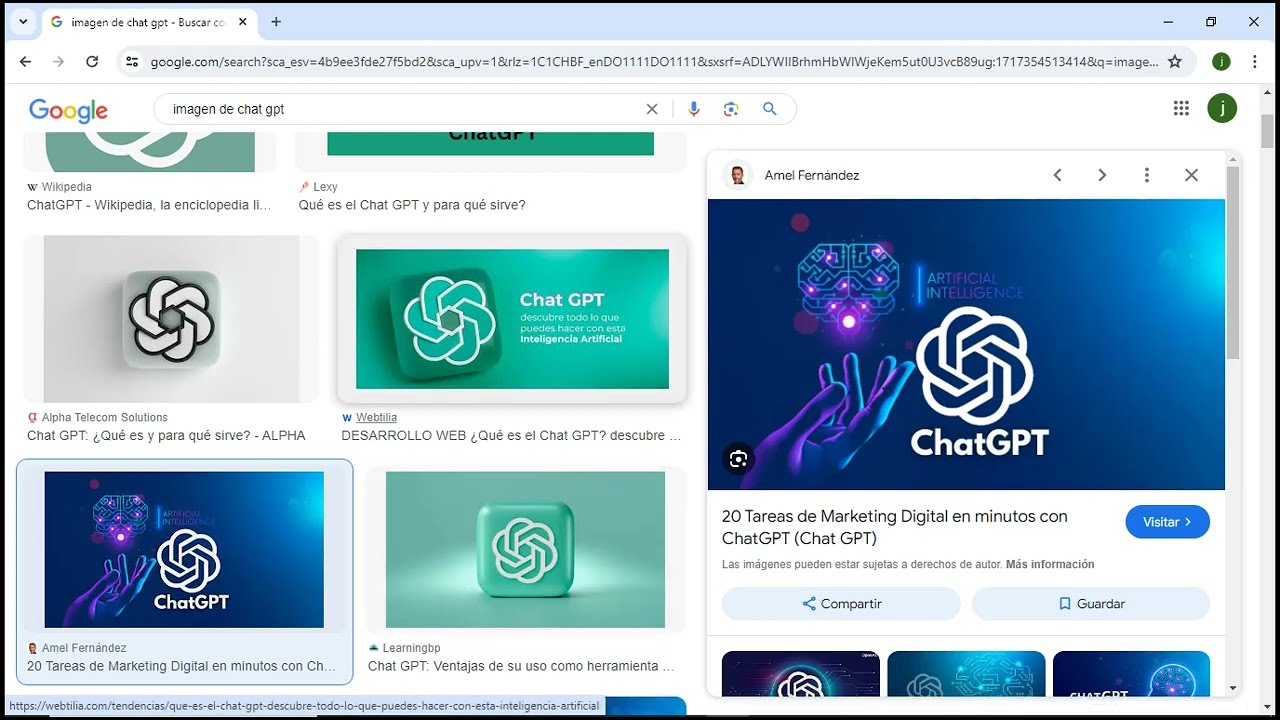
Task: Open 'Chat GPT: Ventajas de su uso' result
Action: [x=521, y=666]
